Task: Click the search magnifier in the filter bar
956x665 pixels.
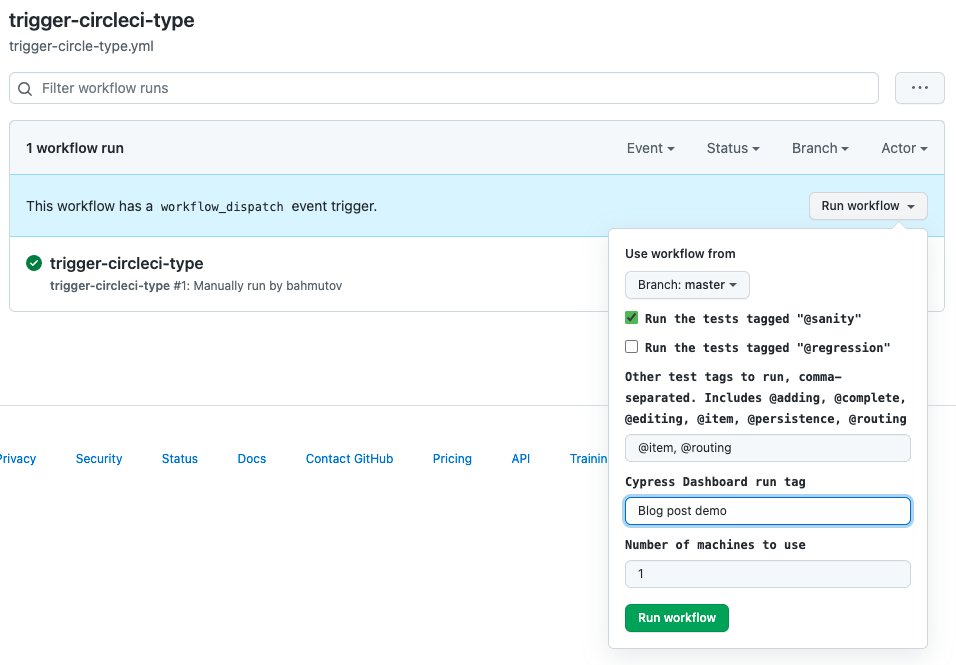Action: (x=25, y=88)
